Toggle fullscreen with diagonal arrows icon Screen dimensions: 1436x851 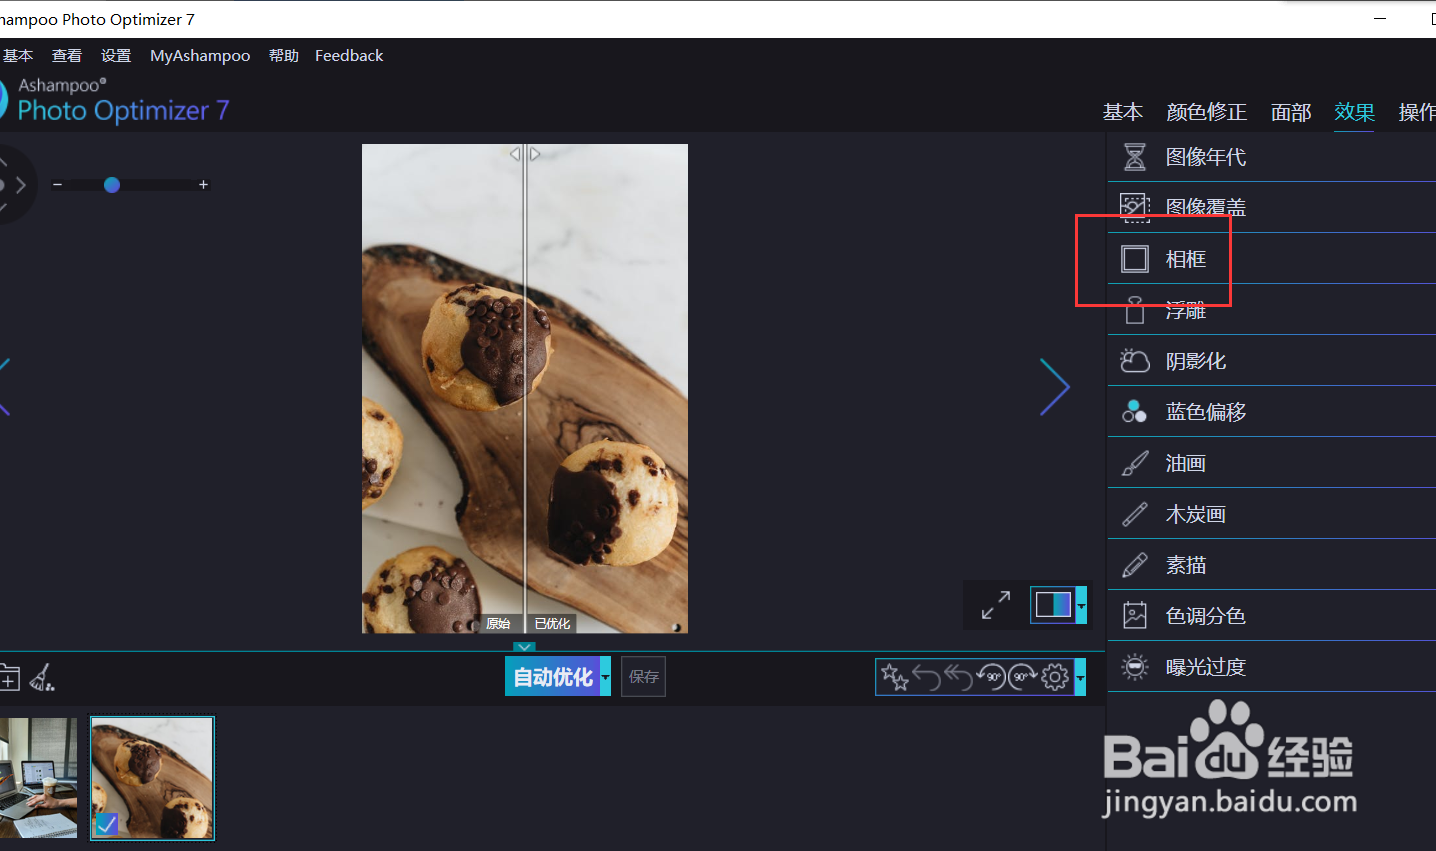click(x=995, y=605)
